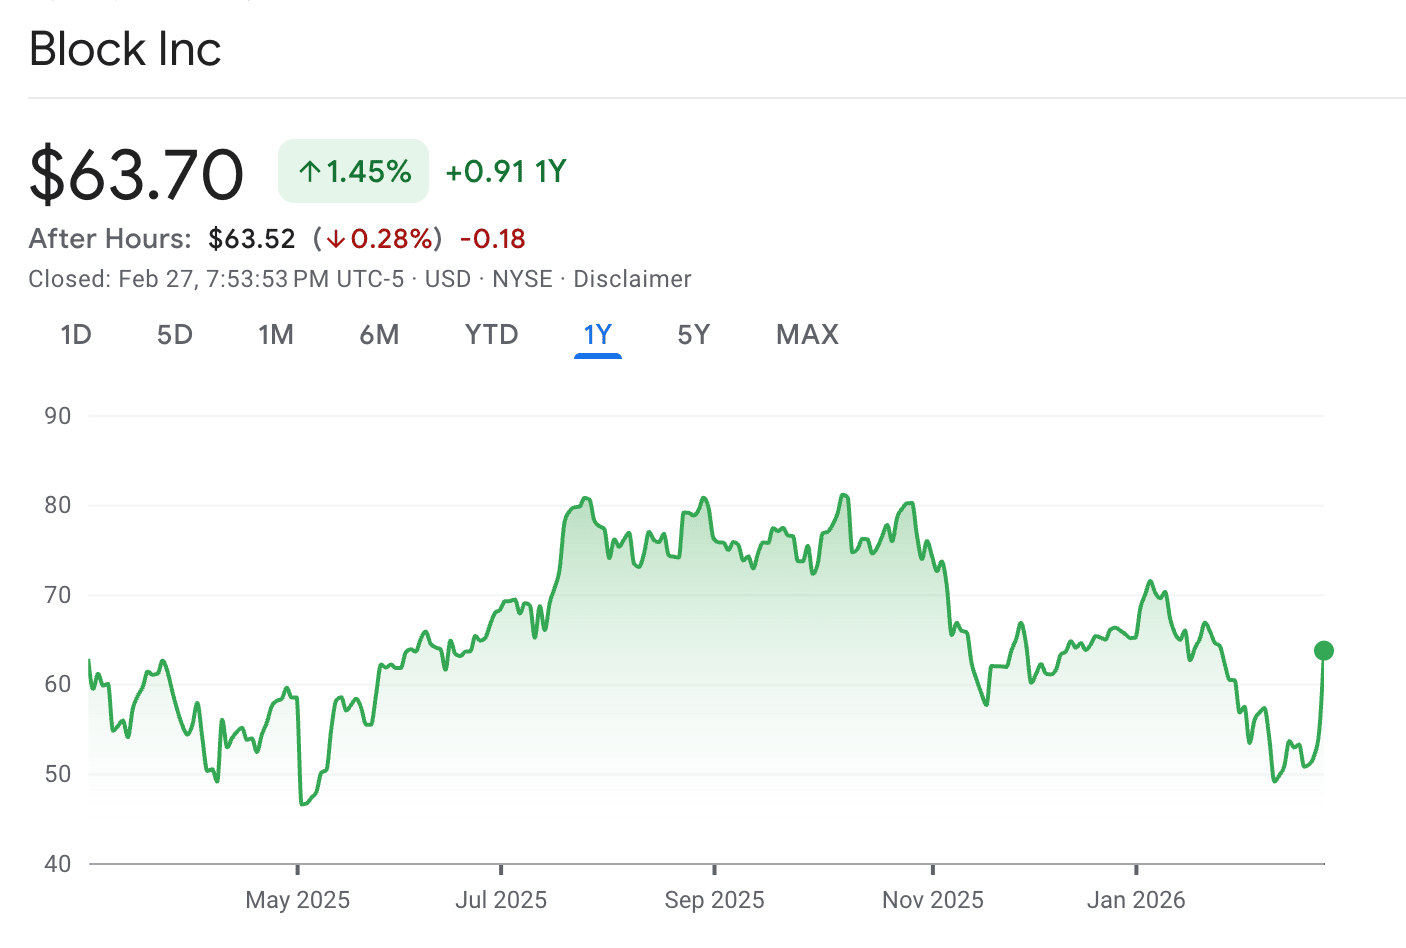Screen dimensions: 1406x948
Task: Show the 1M price history
Action: 276,335
